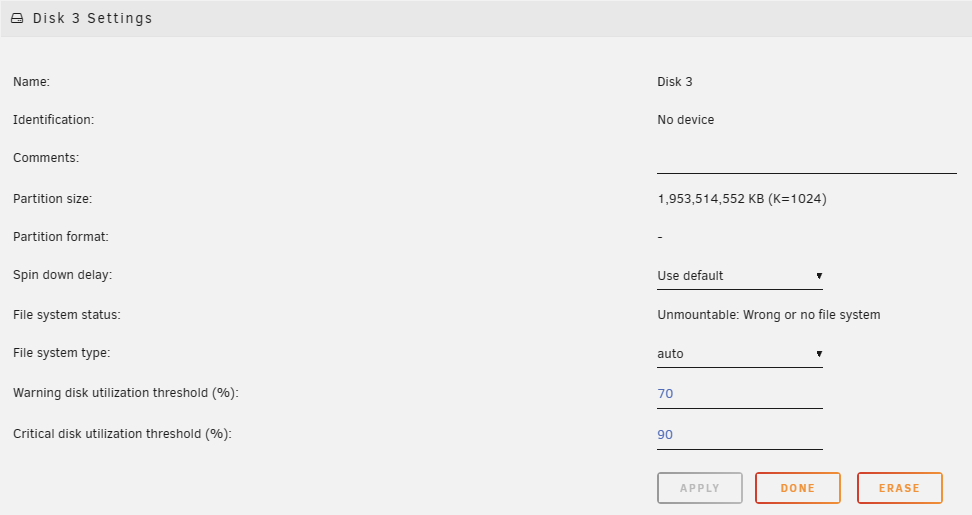Click the 'No device' identification value
Viewport: 972px width, 515px height.
pos(686,120)
